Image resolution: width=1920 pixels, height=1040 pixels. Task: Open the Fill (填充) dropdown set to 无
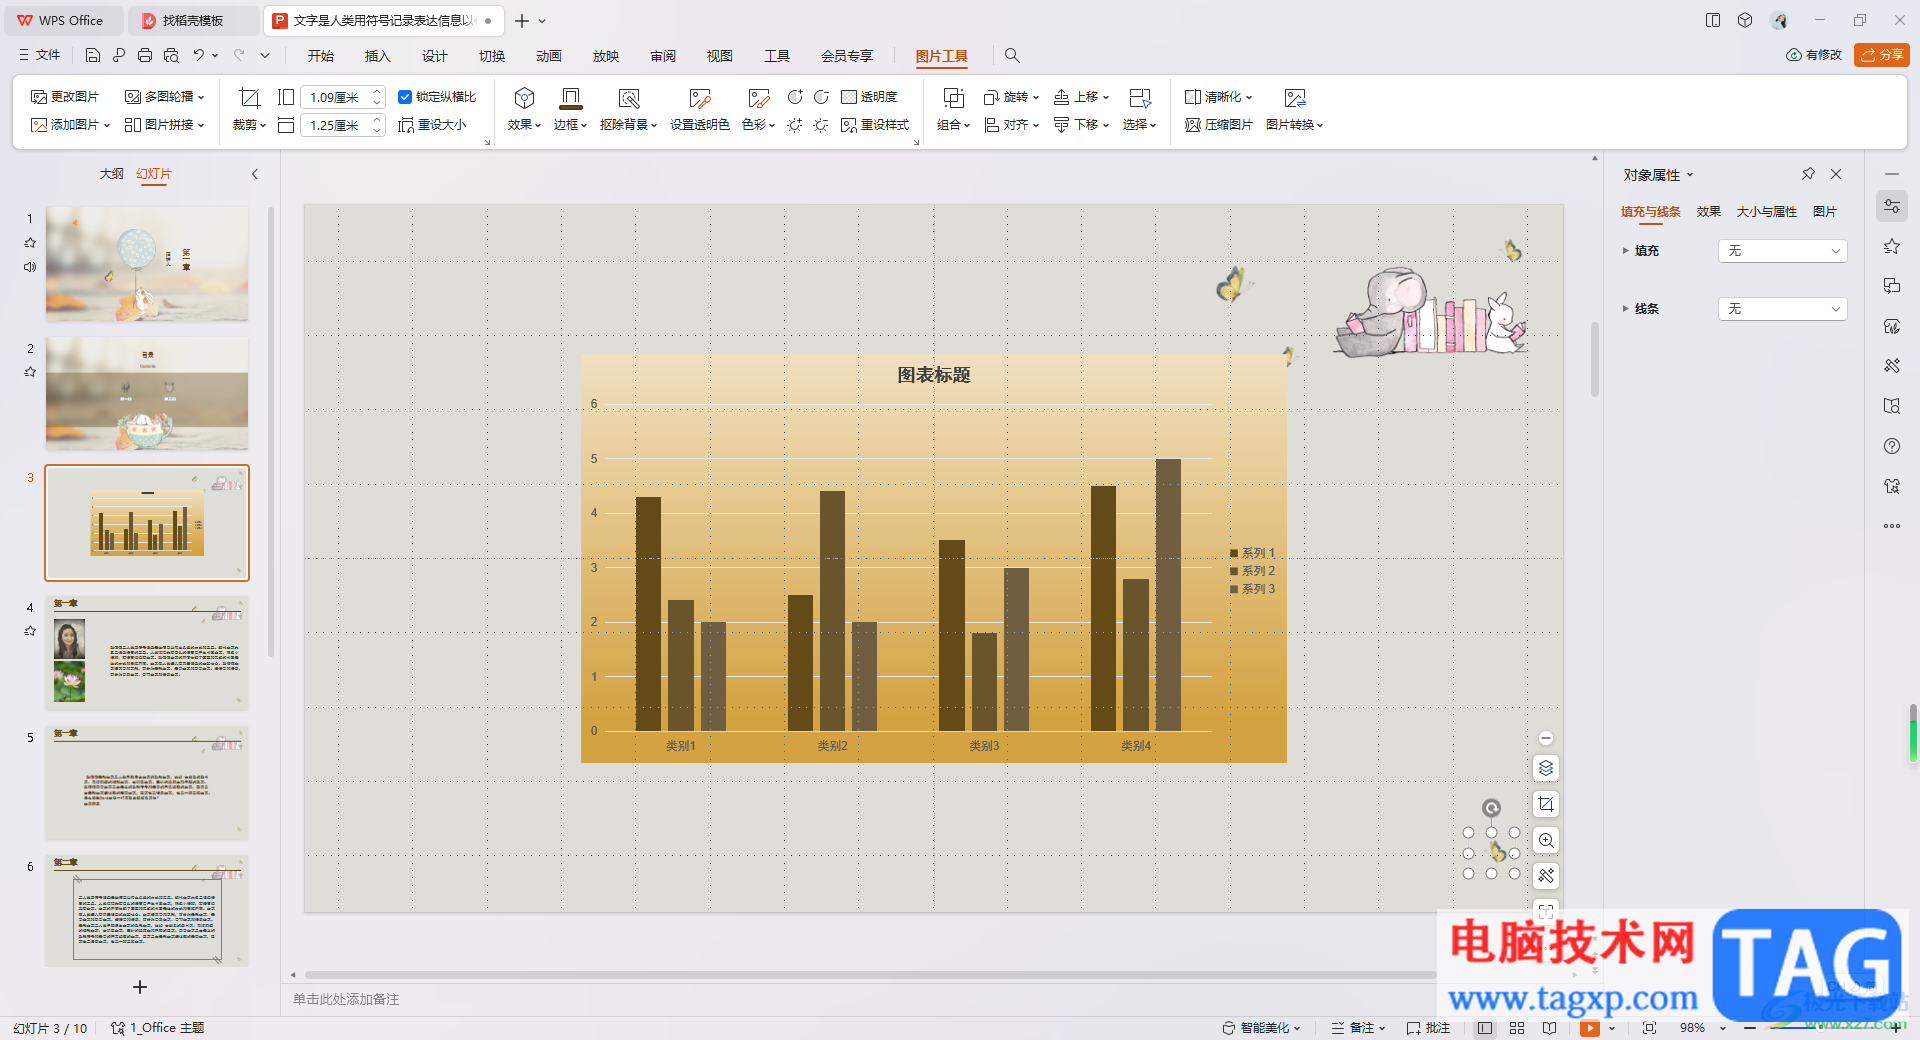pos(1782,251)
